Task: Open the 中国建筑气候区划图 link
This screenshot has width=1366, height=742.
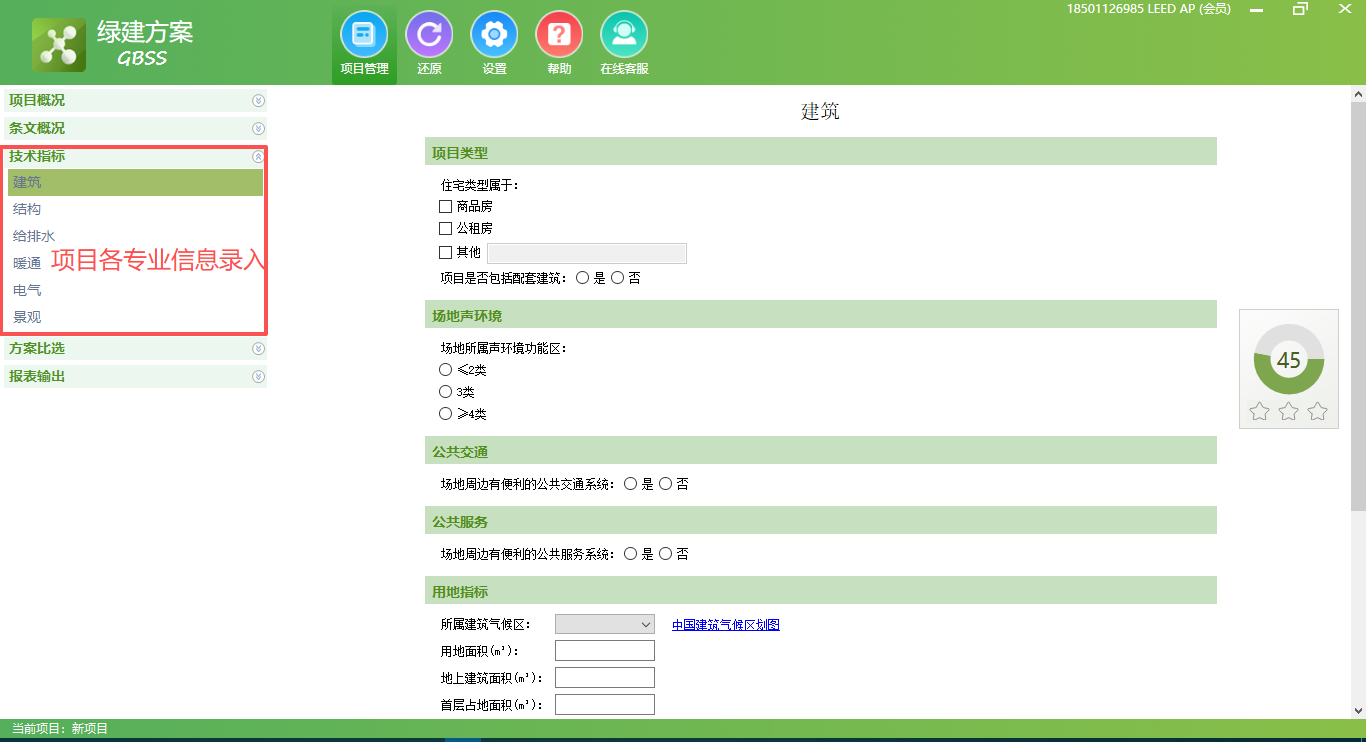Action: tap(725, 623)
